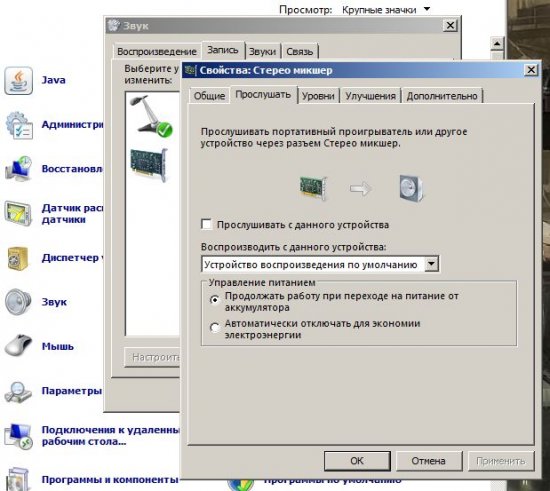550x491 pixels.
Task: Open the Java control panel icon
Action: 19,81
